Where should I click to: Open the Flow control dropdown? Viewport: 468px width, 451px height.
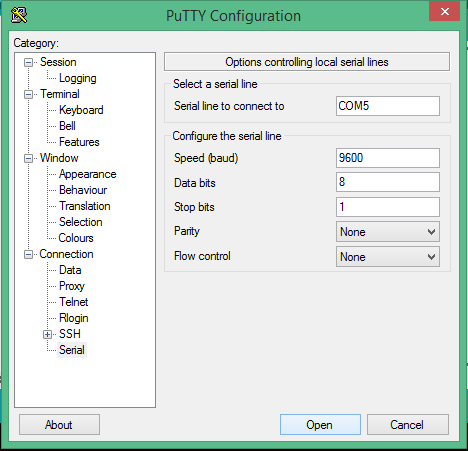(x=388, y=257)
